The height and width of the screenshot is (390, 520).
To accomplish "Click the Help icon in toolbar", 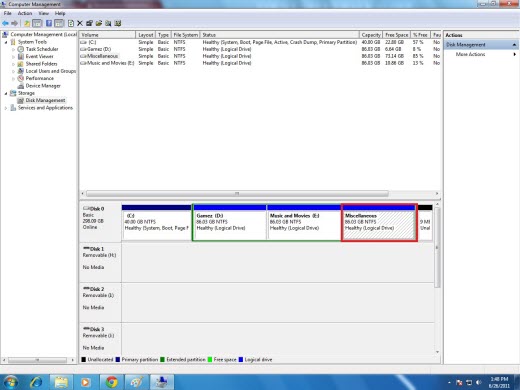I will [49, 23].
